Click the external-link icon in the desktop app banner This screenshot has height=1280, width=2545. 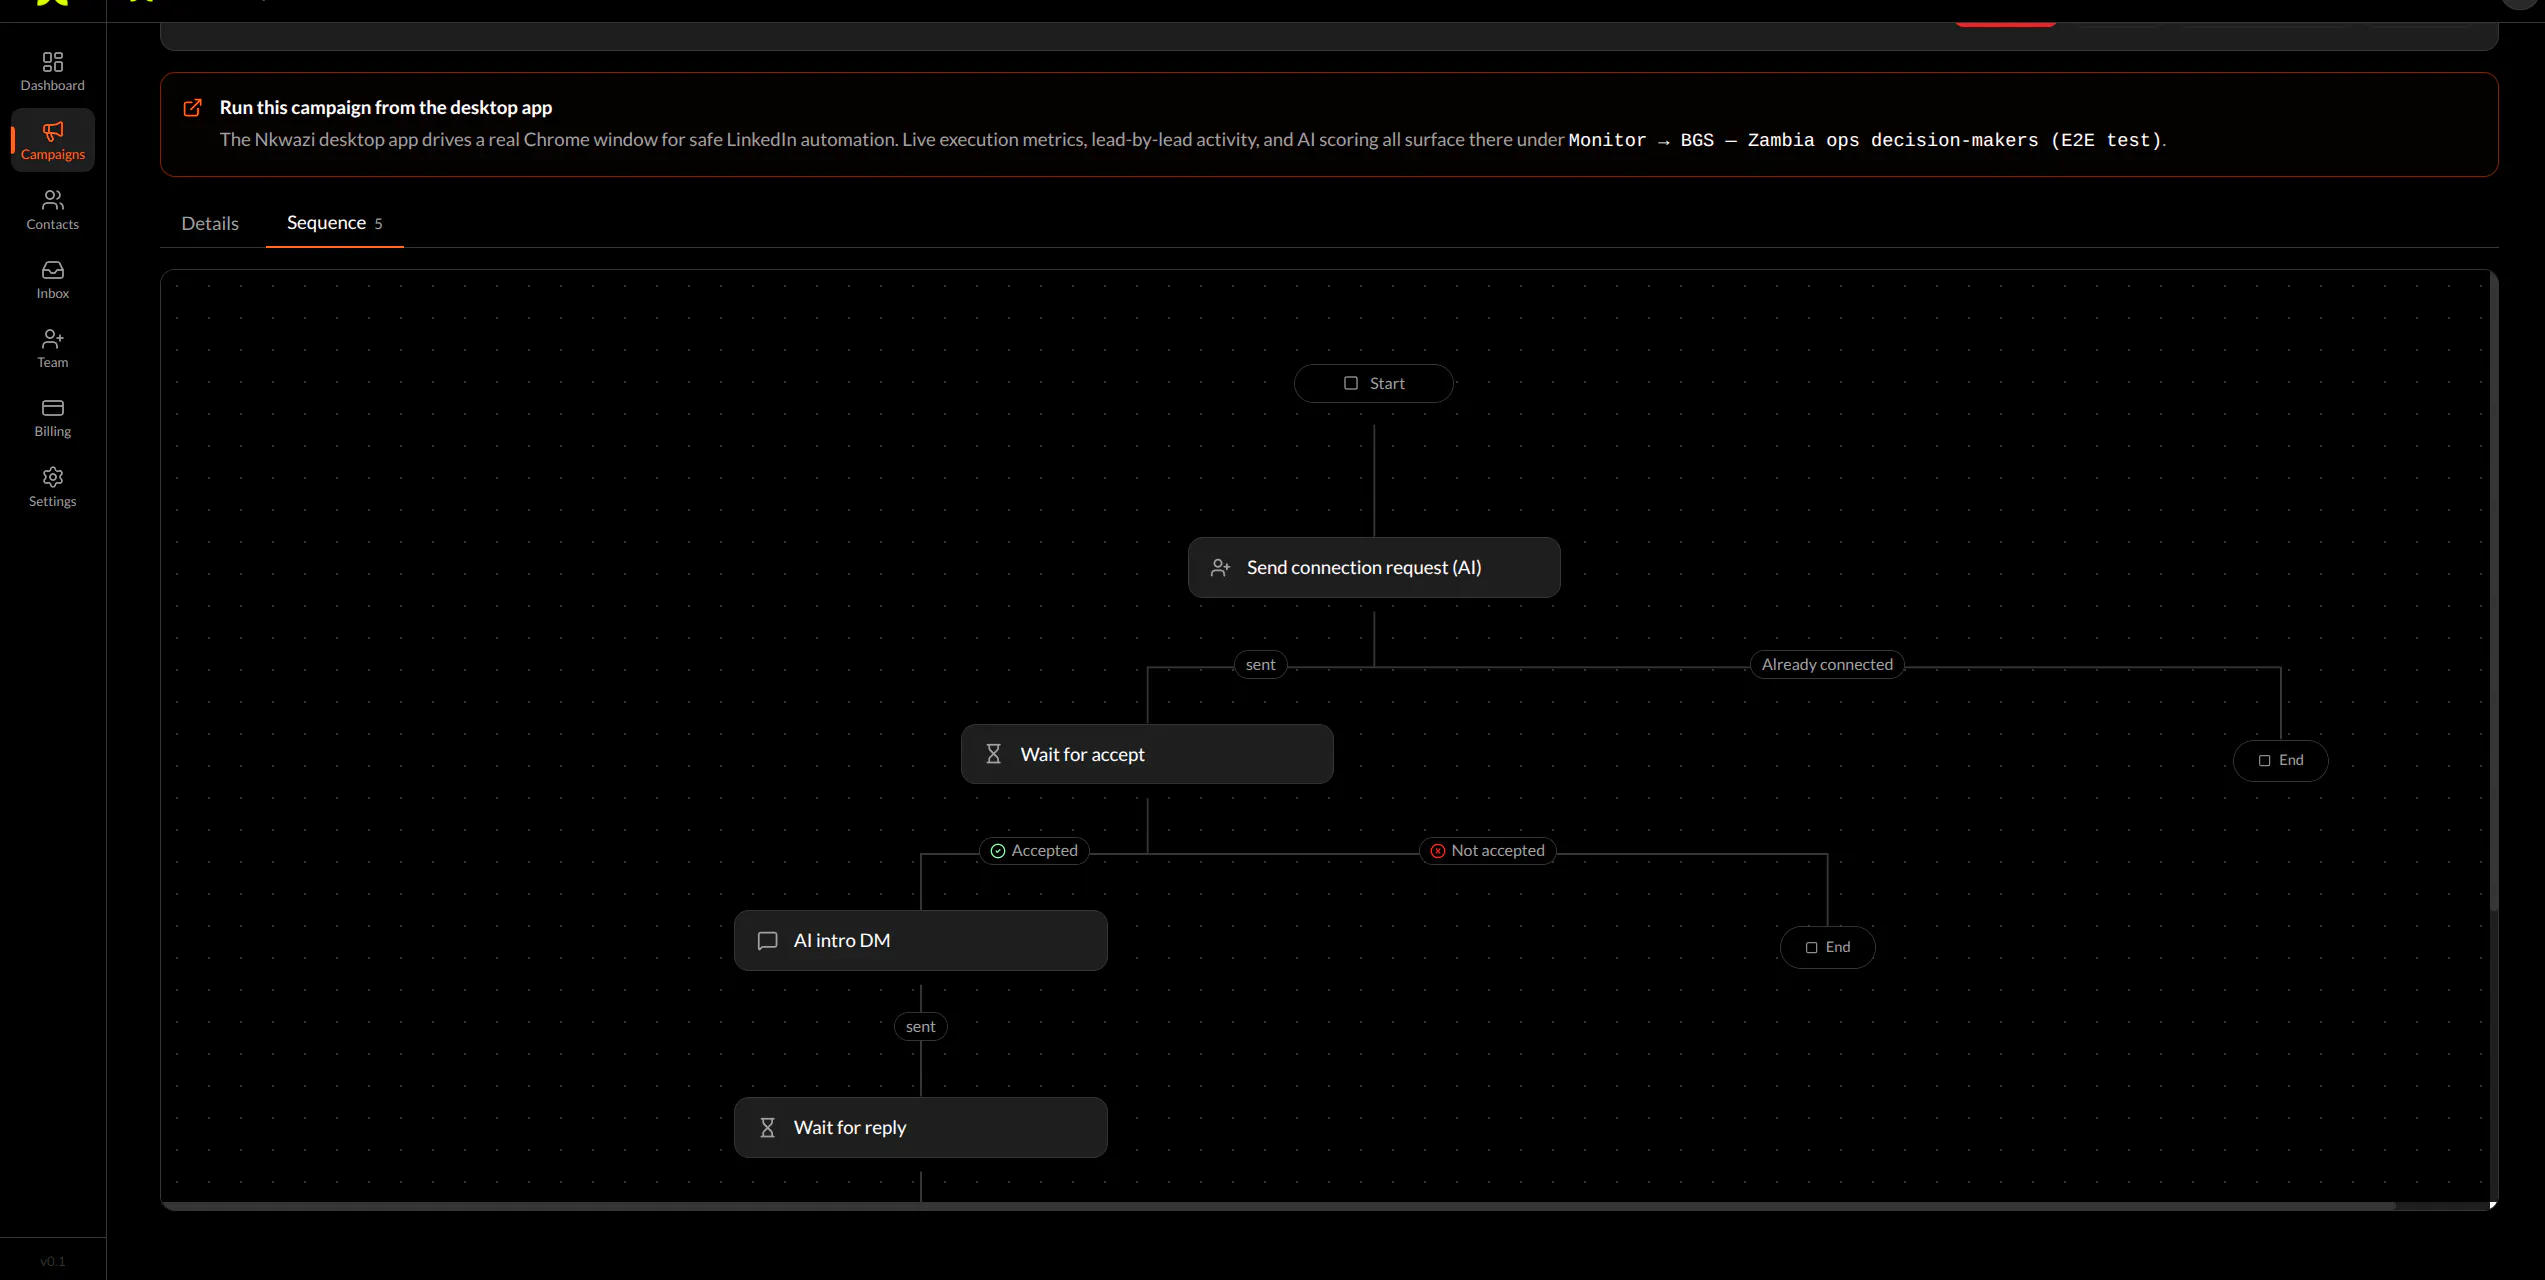[193, 108]
